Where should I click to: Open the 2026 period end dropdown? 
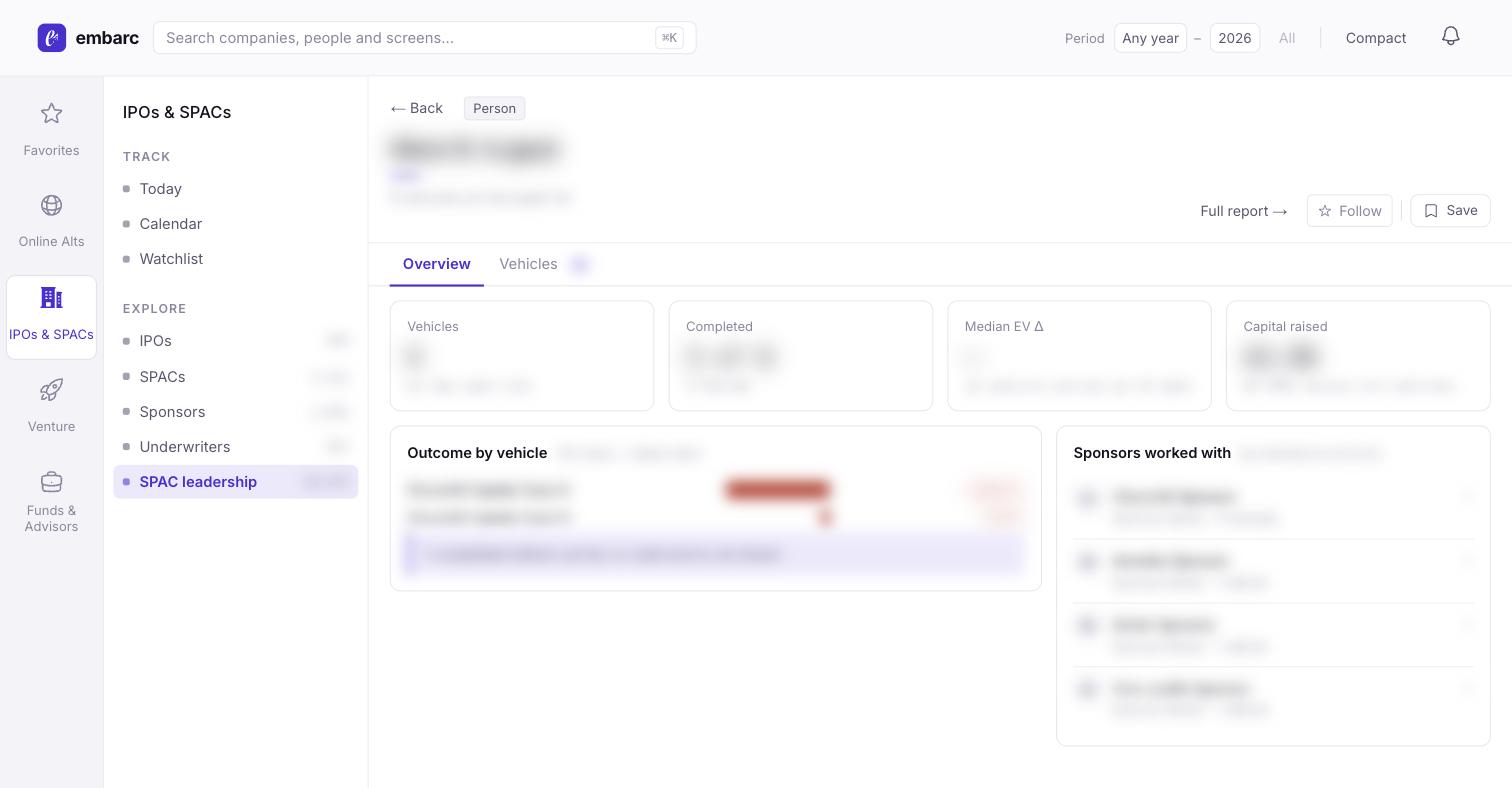pos(1234,38)
